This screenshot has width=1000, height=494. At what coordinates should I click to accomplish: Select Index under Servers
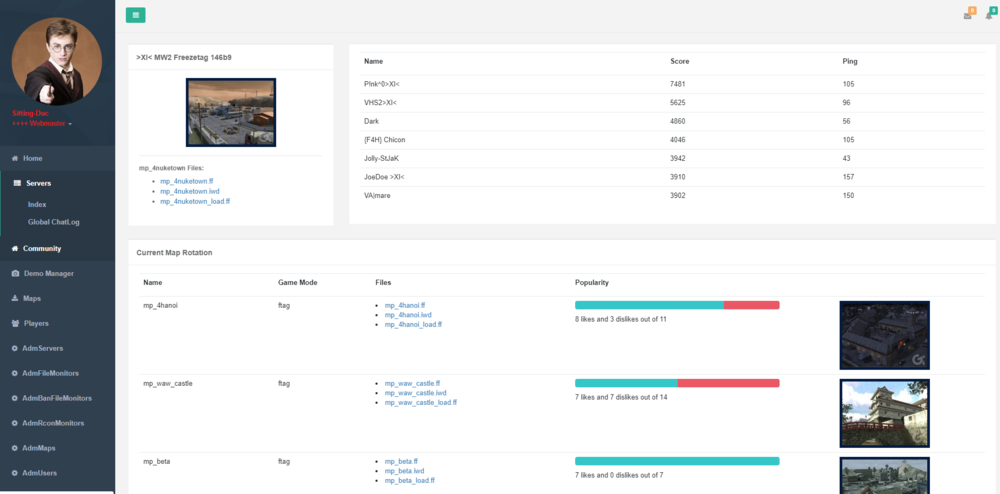click(x=37, y=204)
